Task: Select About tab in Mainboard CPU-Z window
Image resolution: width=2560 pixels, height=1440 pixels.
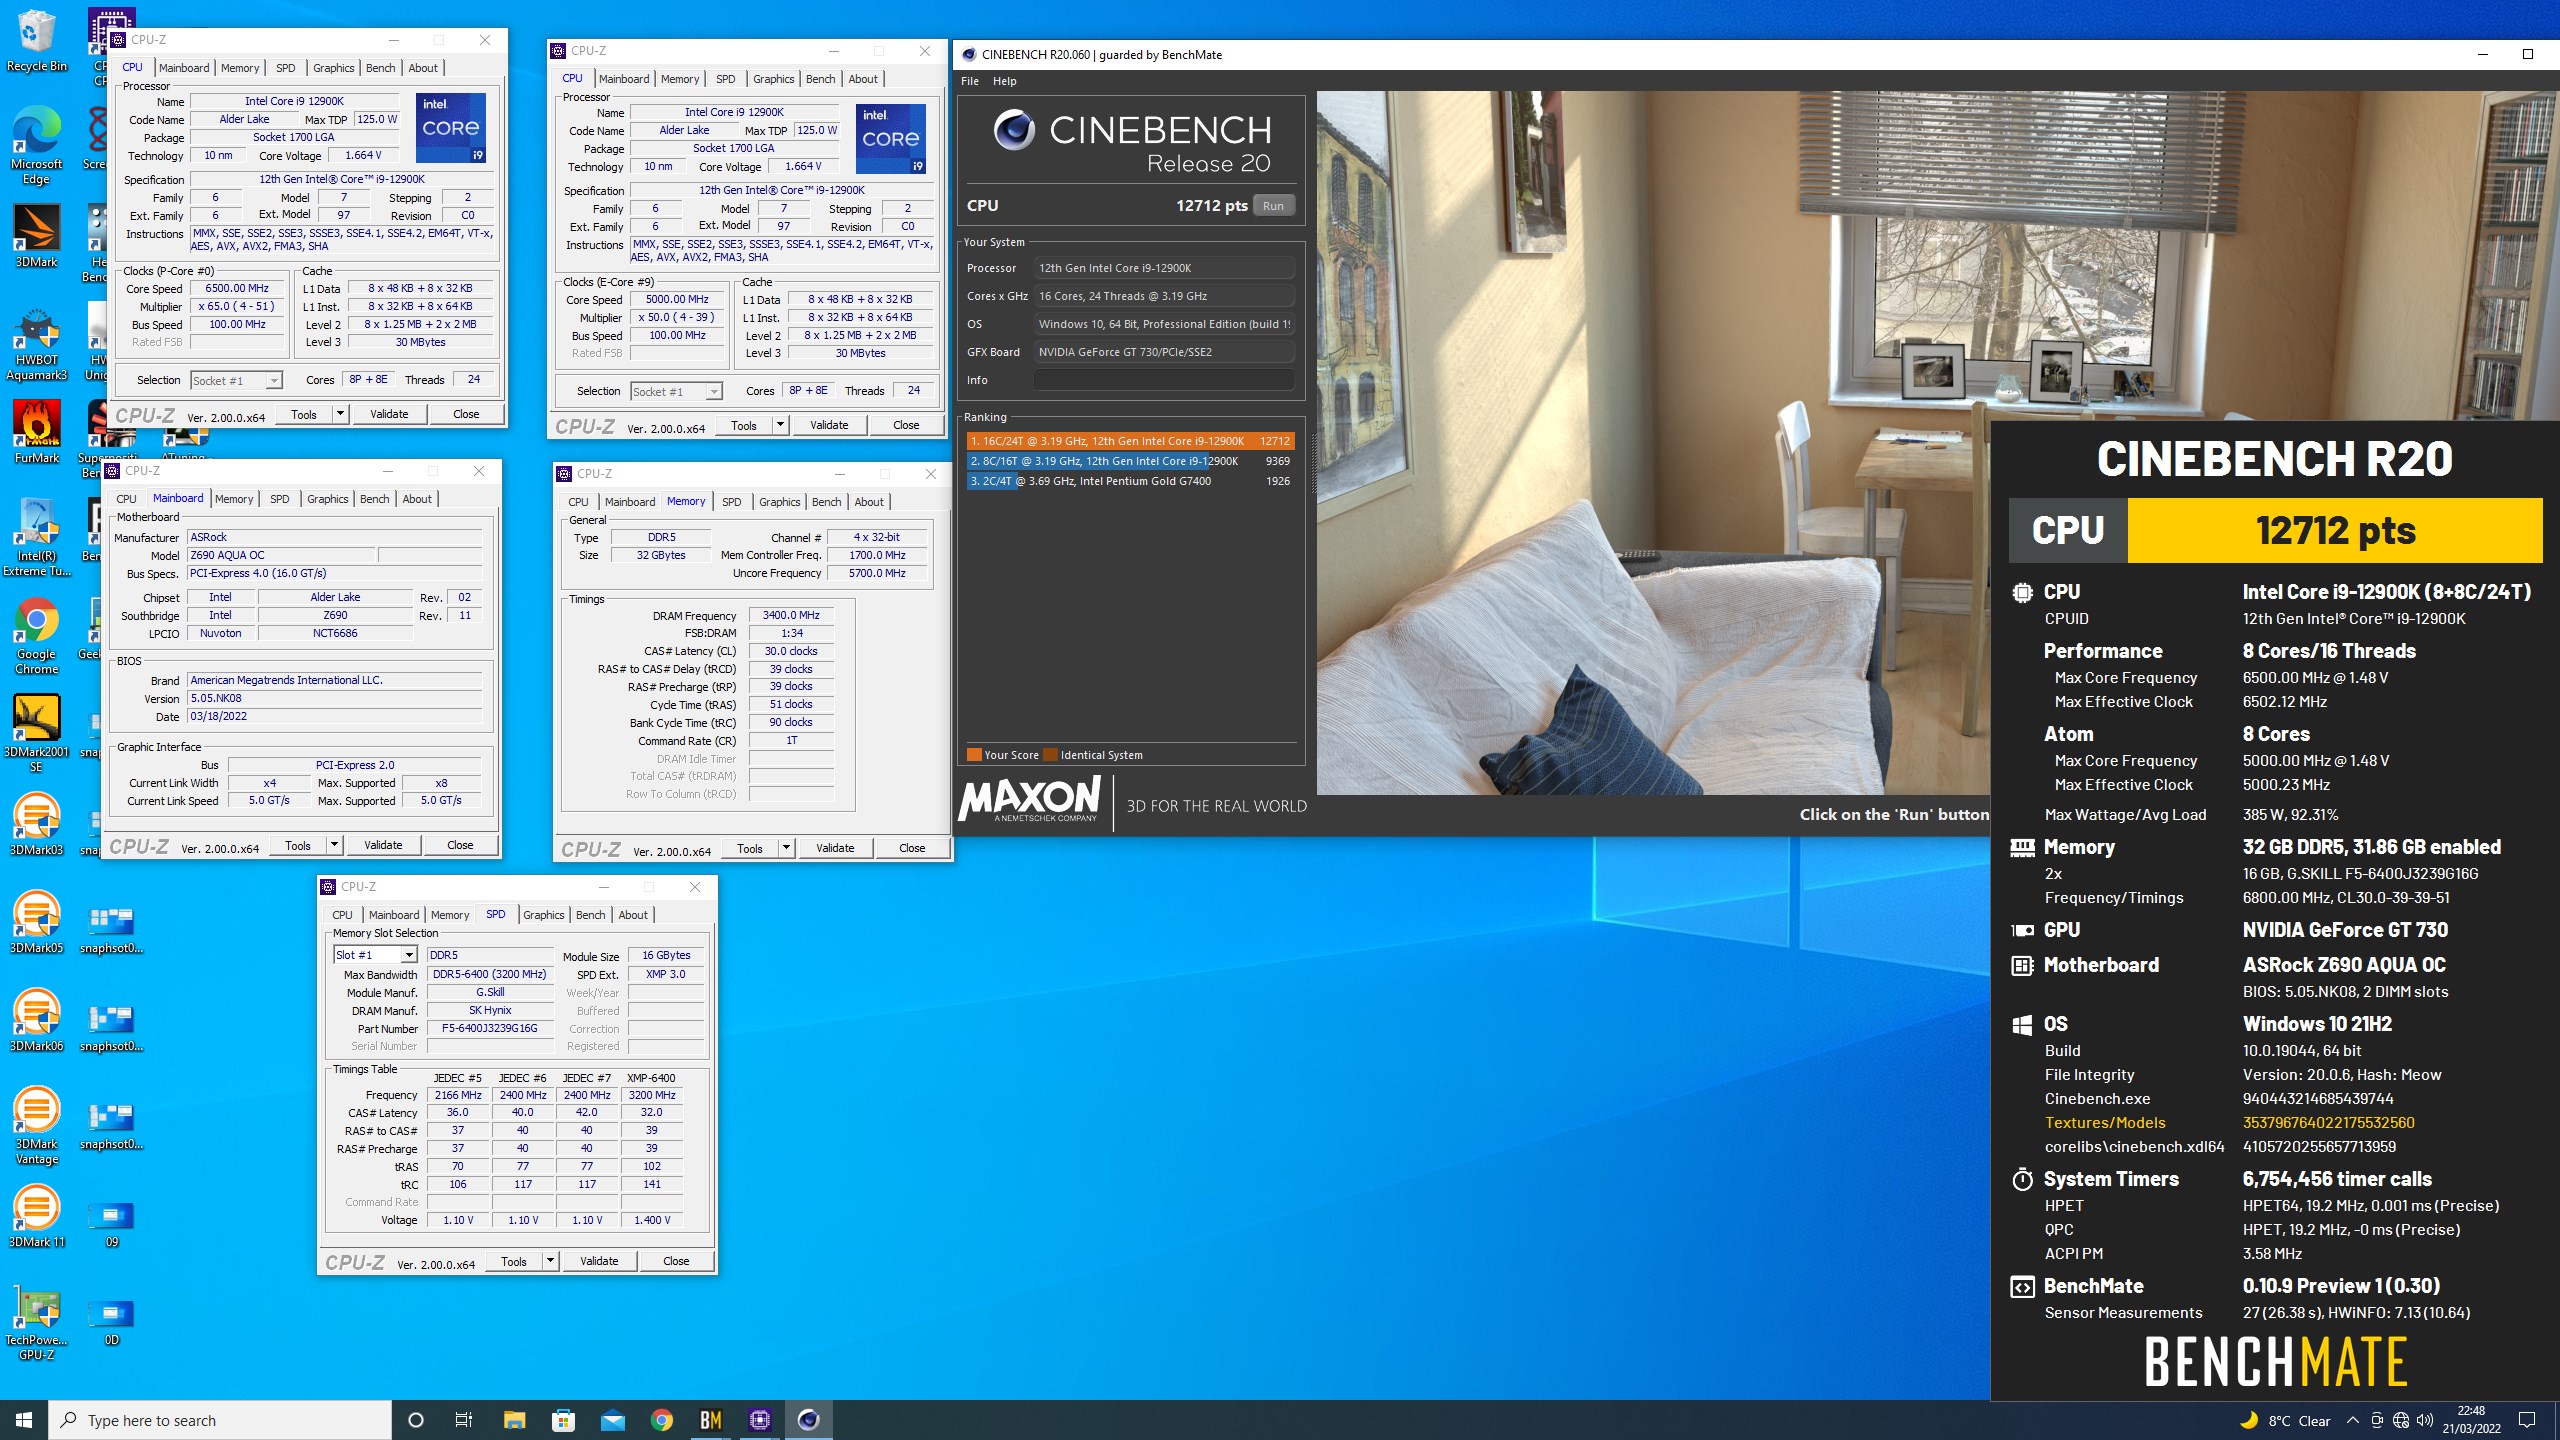Action: click(417, 499)
